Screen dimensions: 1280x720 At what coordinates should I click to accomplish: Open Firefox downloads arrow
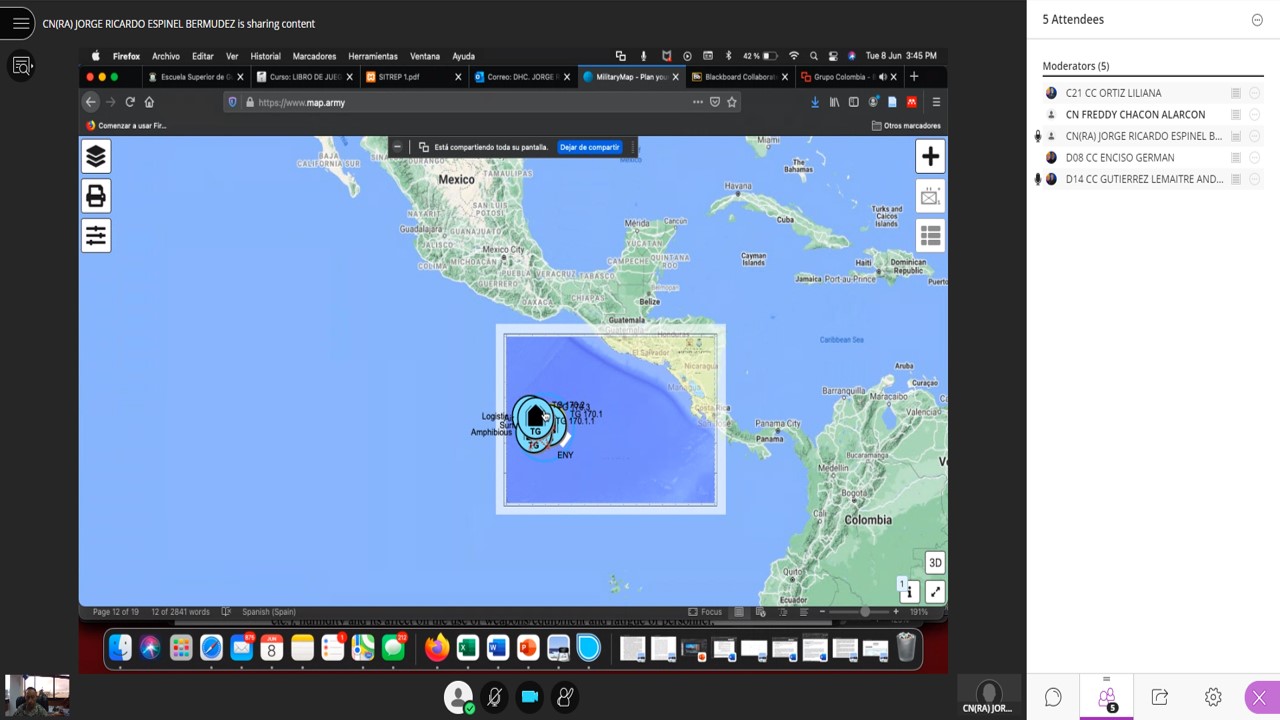pyautogui.click(x=815, y=102)
